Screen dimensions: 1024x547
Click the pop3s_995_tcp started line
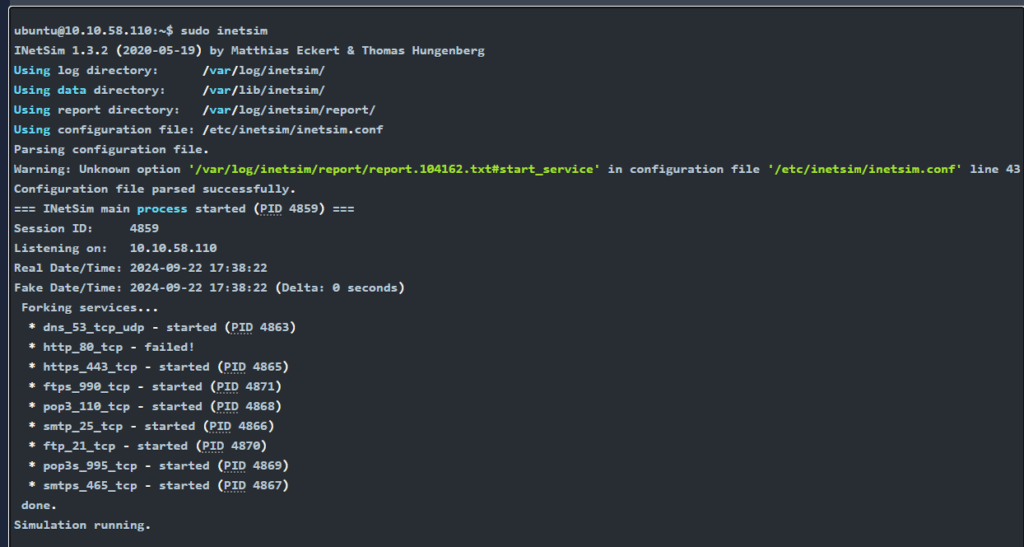pyautogui.click(x=159, y=465)
